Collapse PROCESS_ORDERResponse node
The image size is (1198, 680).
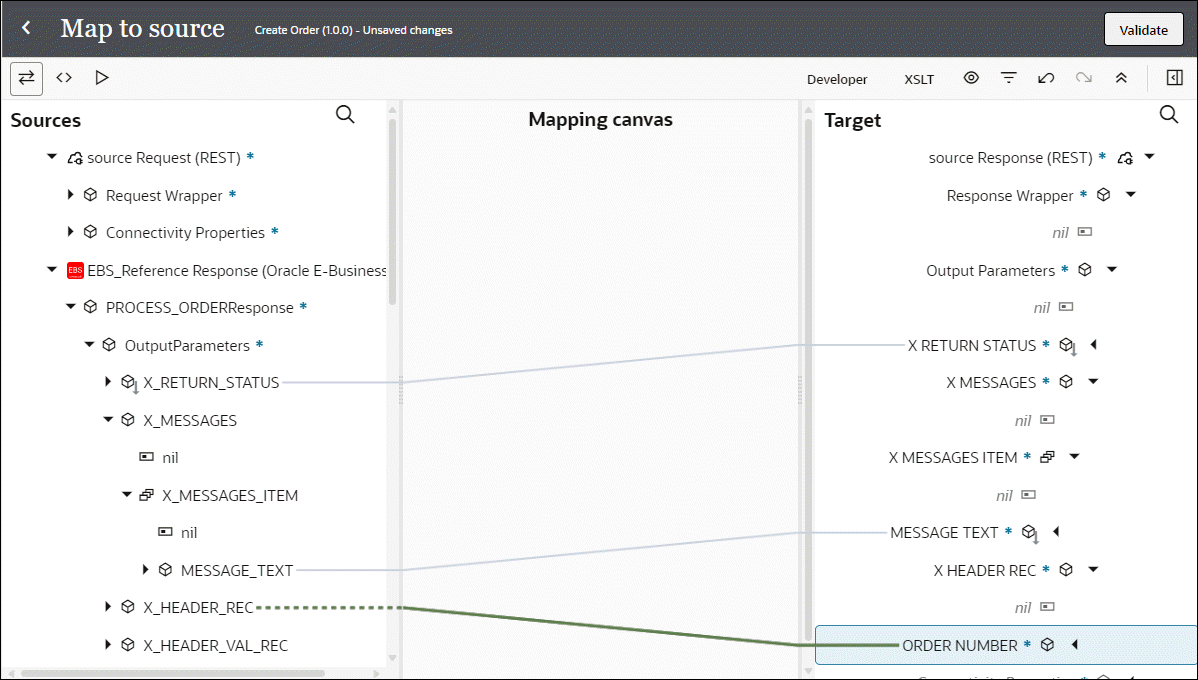(x=71, y=307)
